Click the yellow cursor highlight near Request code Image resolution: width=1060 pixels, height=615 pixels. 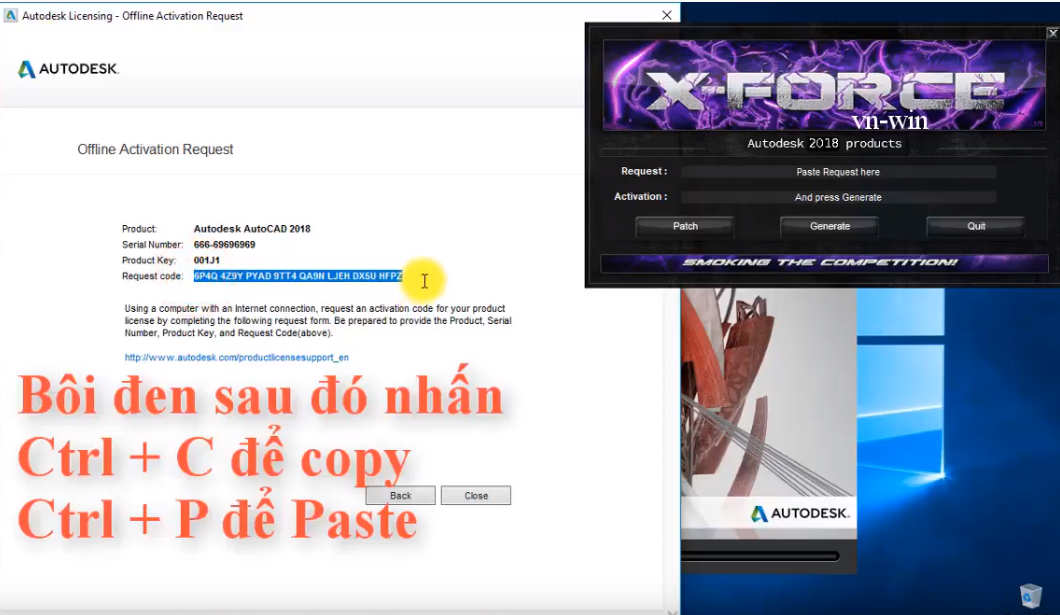[424, 281]
